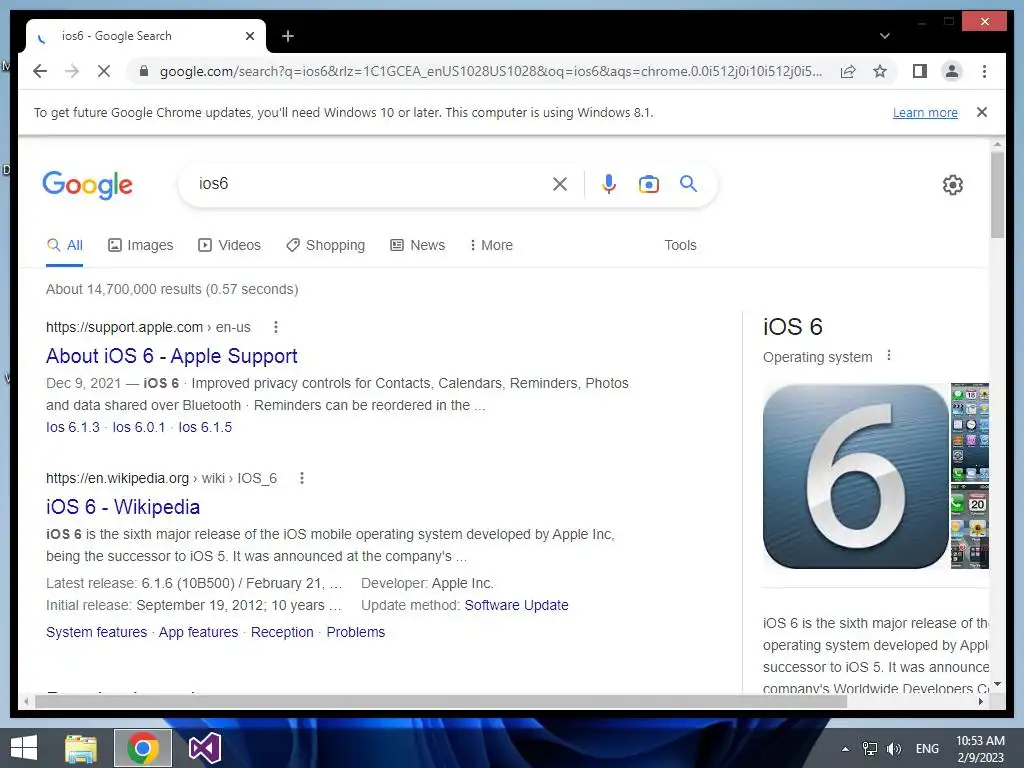Close the ios6 Google Search tab
This screenshot has width=1024, height=768.
point(249,36)
